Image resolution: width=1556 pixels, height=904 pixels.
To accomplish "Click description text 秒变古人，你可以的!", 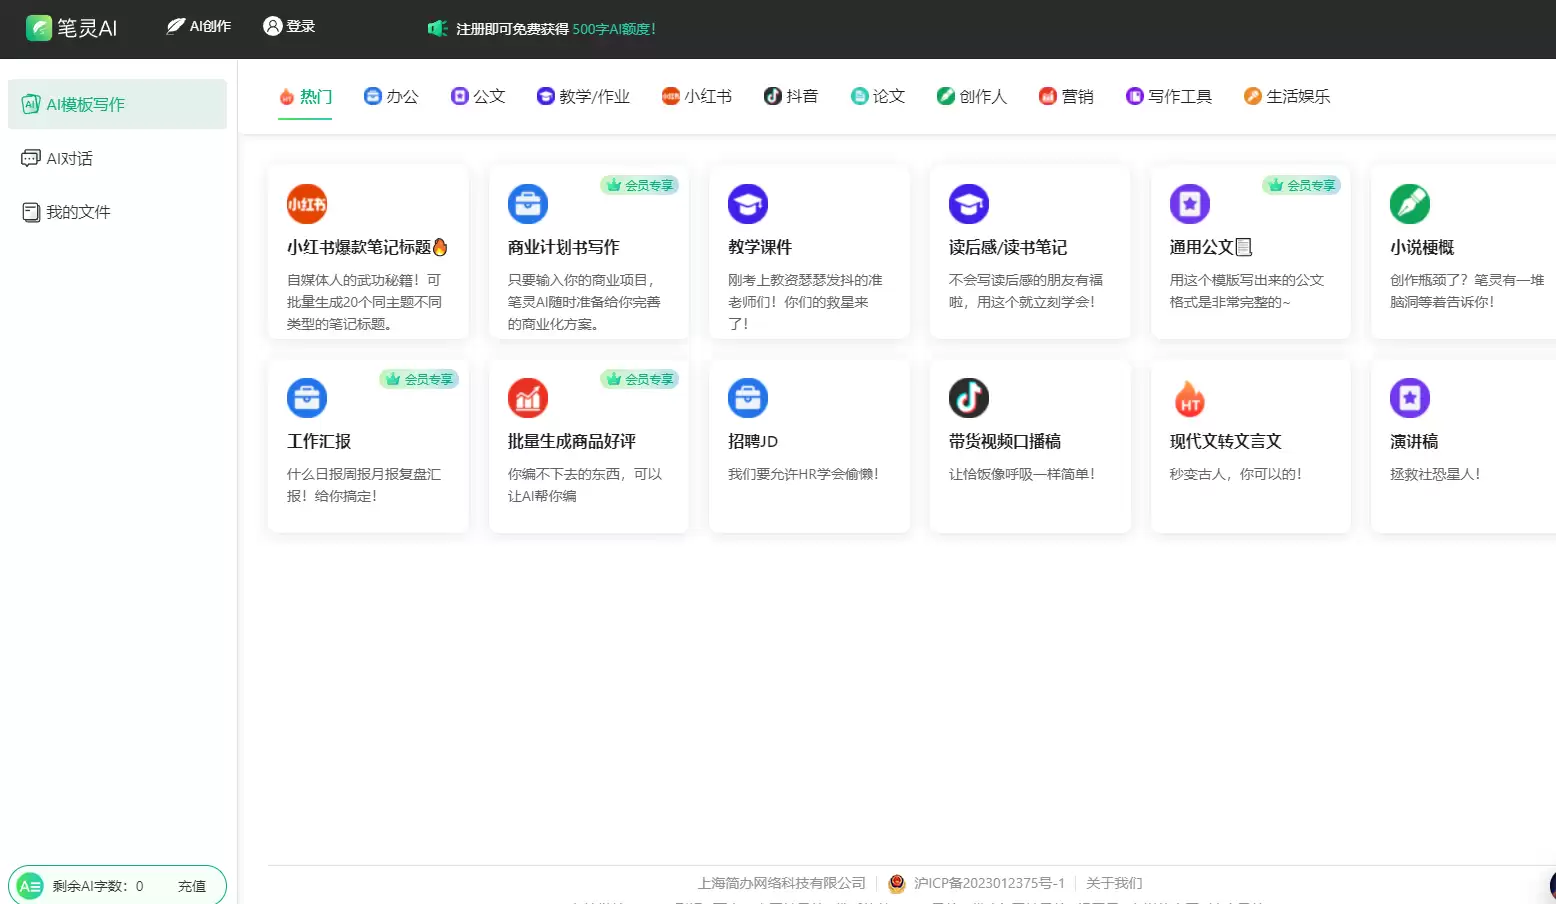I will pyautogui.click(x=1236, y=474).
